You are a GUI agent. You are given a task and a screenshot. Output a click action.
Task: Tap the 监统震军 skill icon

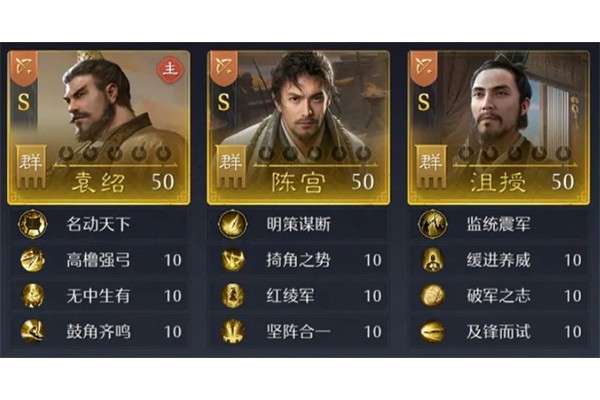click(x=433, y=224)
